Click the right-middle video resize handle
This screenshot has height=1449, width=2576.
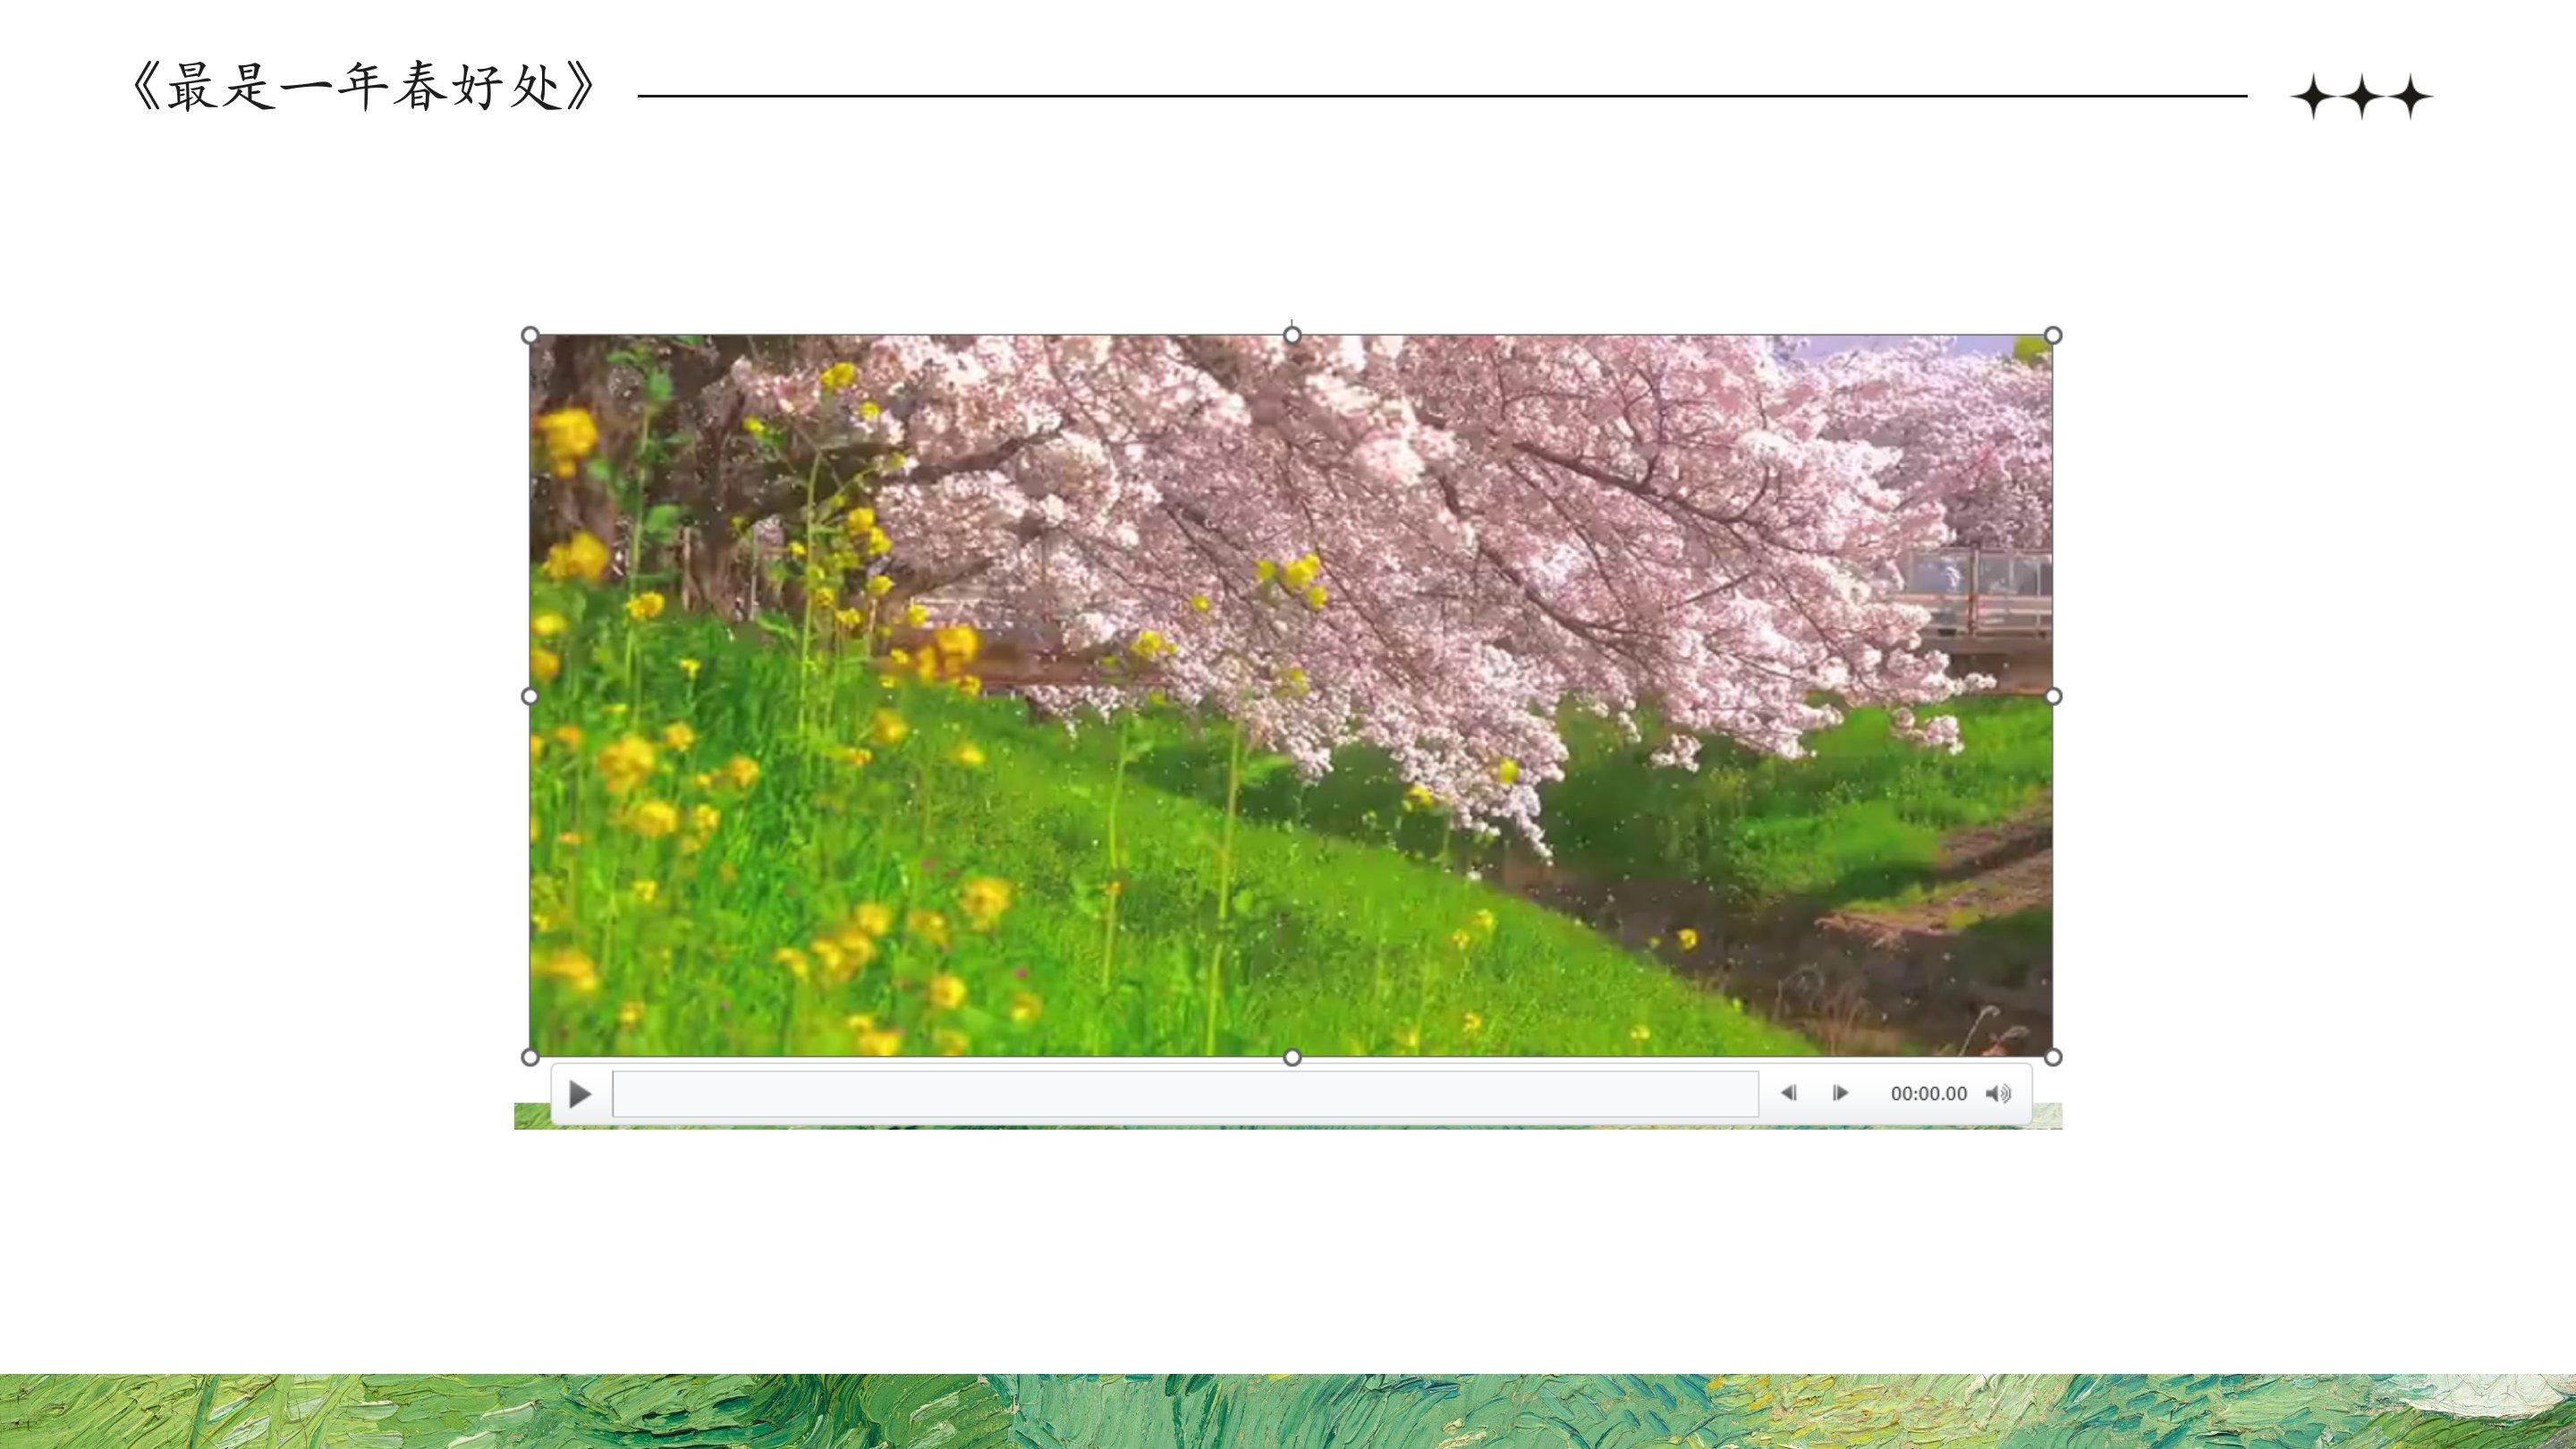(2053, 696)
